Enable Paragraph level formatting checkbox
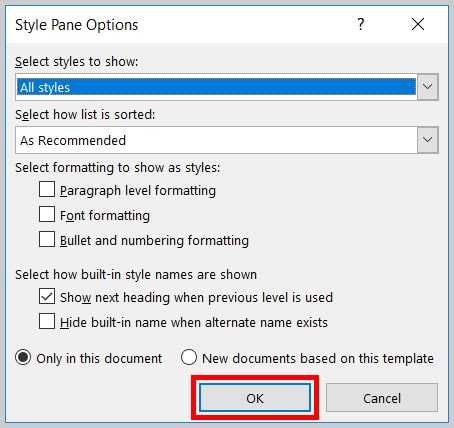454x428 pixels. [x=47, y=189]
